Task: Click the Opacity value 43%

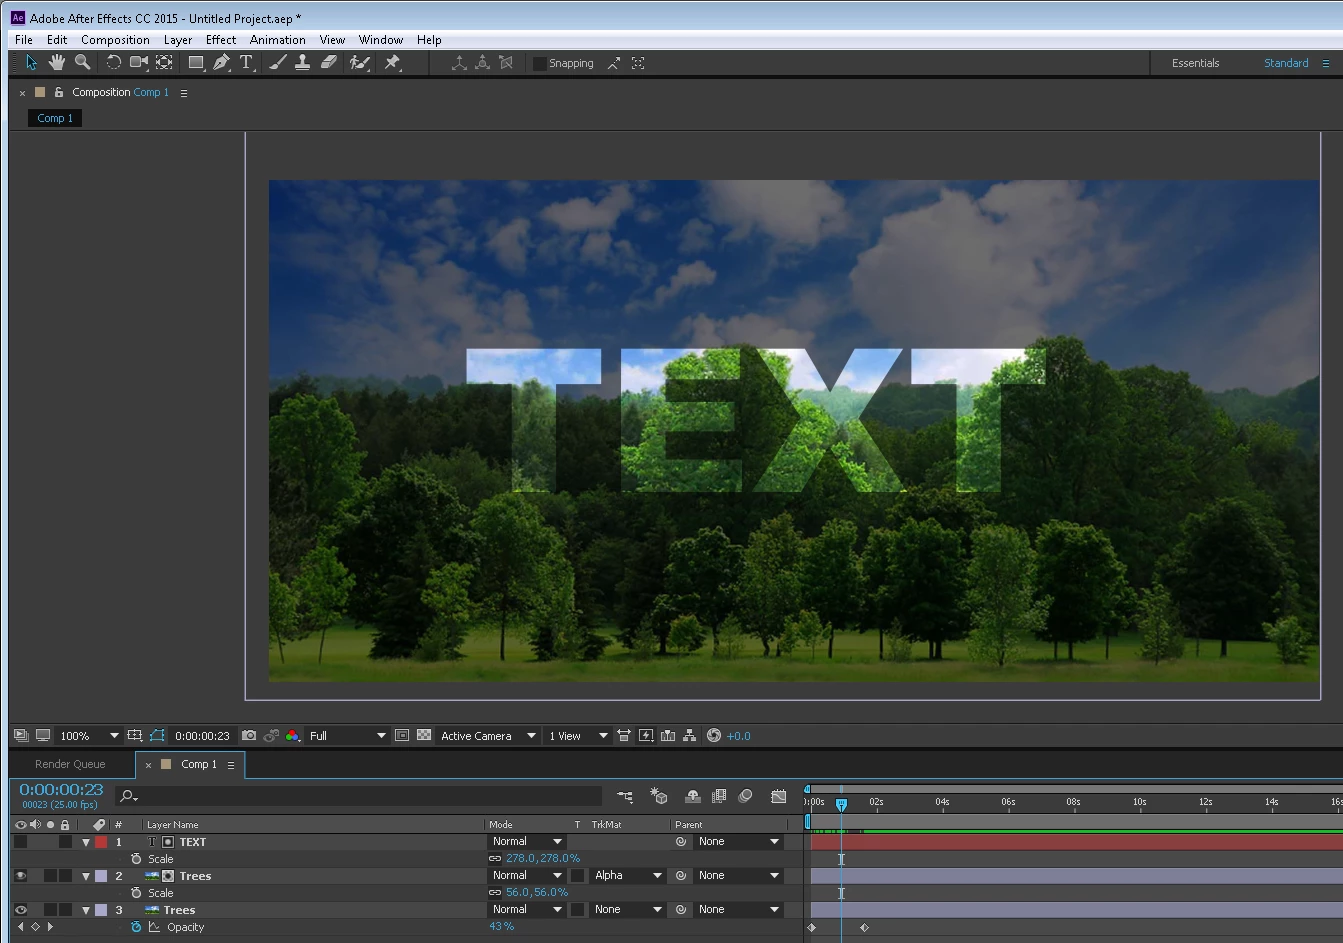Action: click(502, 927)
